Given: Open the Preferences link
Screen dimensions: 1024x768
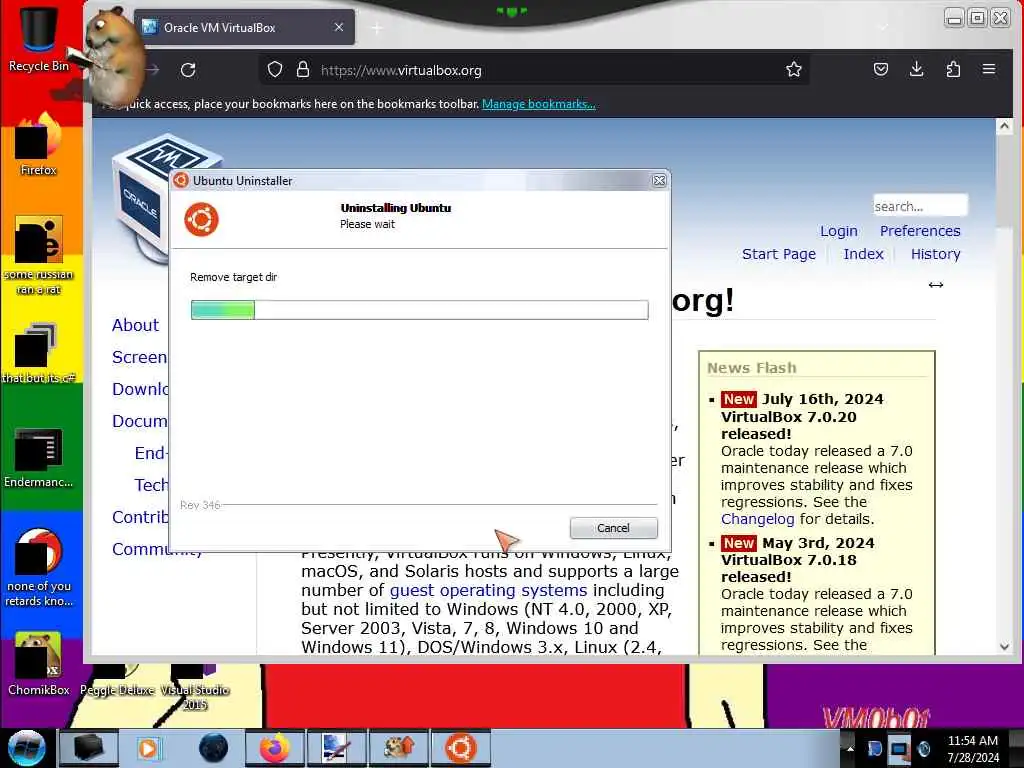Looking at the screenshot, I should [920, 231].
